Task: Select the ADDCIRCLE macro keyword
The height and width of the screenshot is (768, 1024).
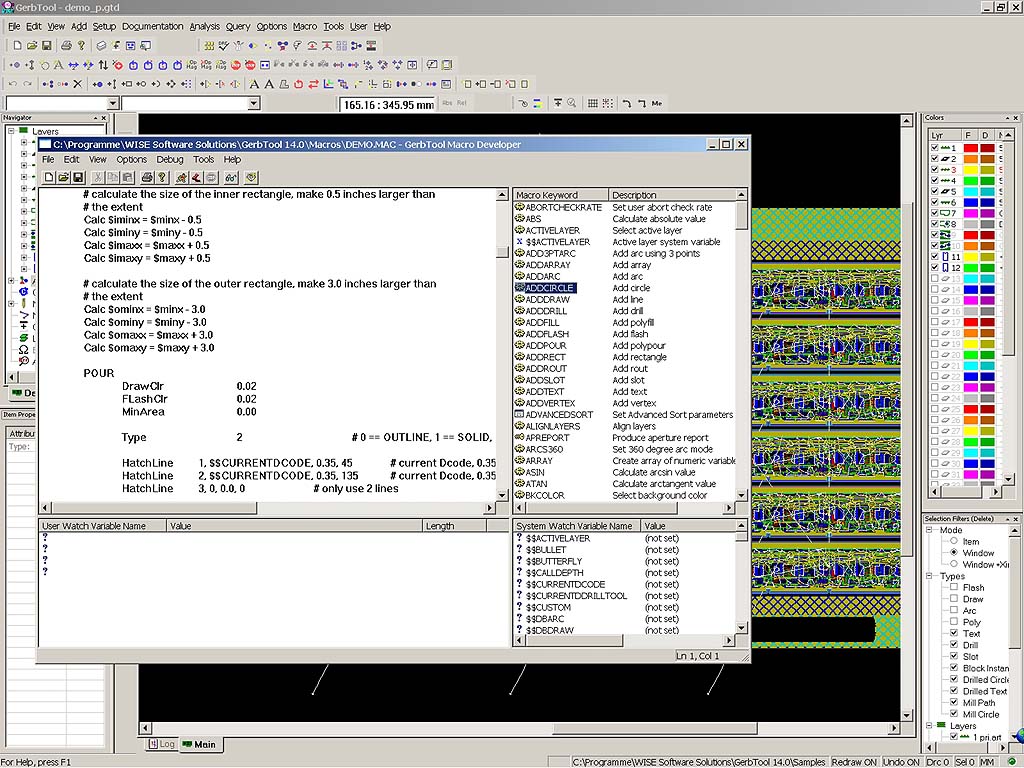Action: tap(549, 288)
